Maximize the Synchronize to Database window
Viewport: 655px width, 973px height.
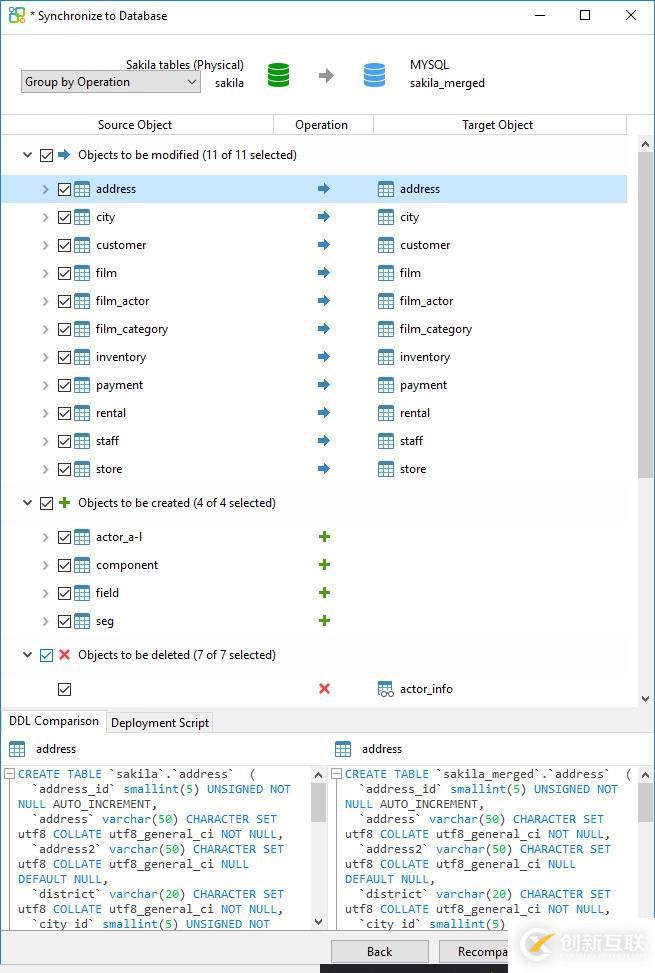coord(584,16)
